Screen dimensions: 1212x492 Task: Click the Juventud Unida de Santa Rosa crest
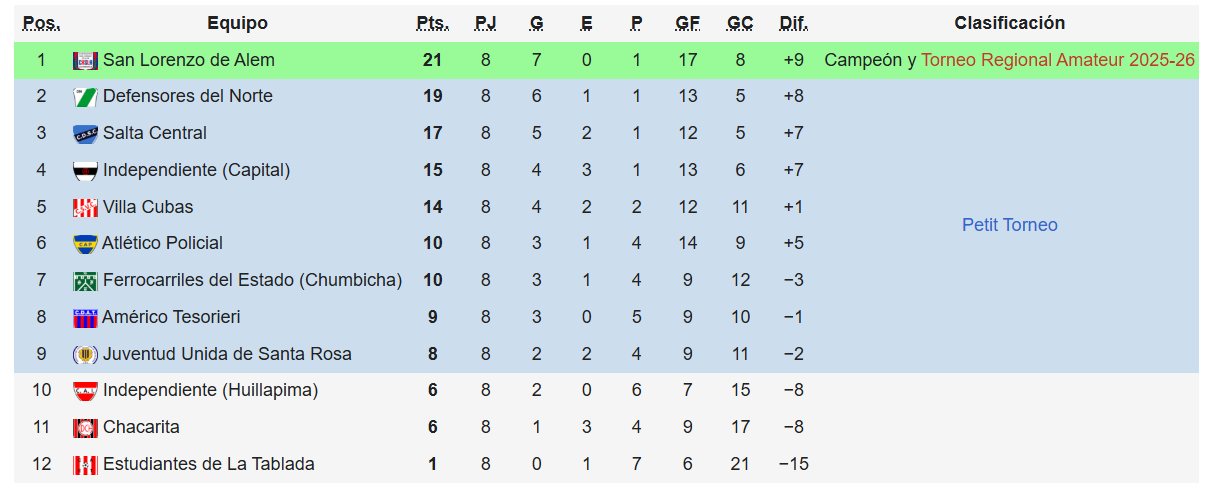click(85, 355)
